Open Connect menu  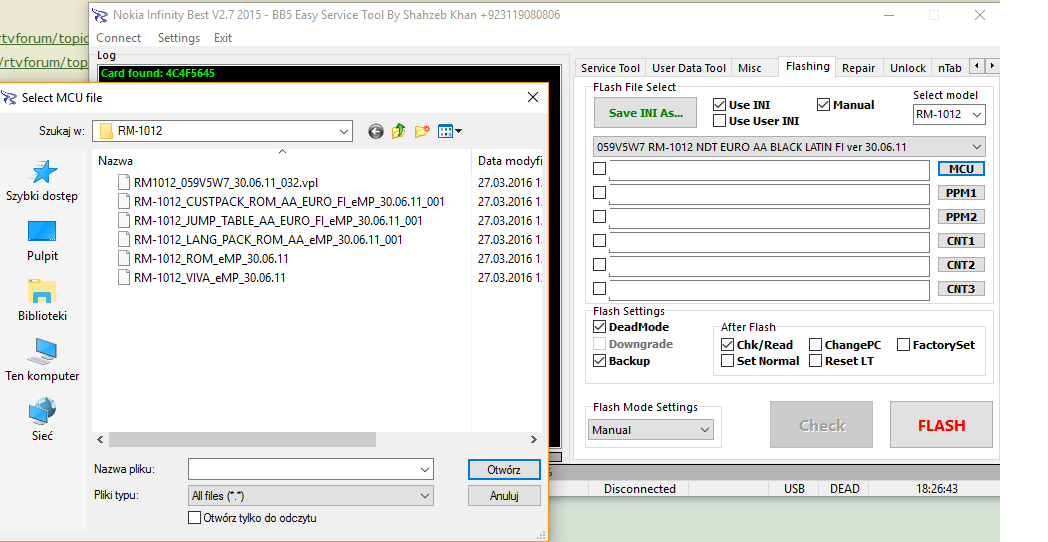pyautogui.click(x=118, y=38)
